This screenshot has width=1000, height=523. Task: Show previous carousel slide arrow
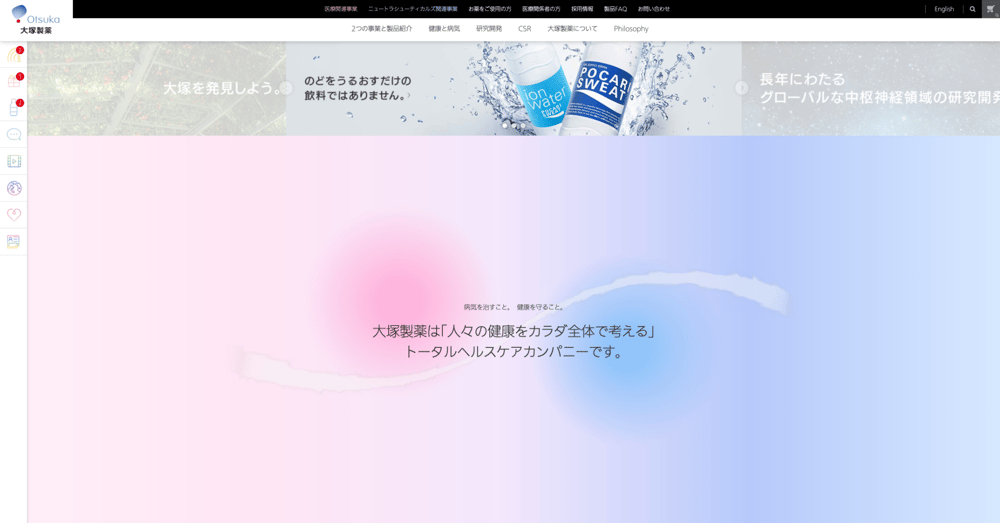point(286,88)
